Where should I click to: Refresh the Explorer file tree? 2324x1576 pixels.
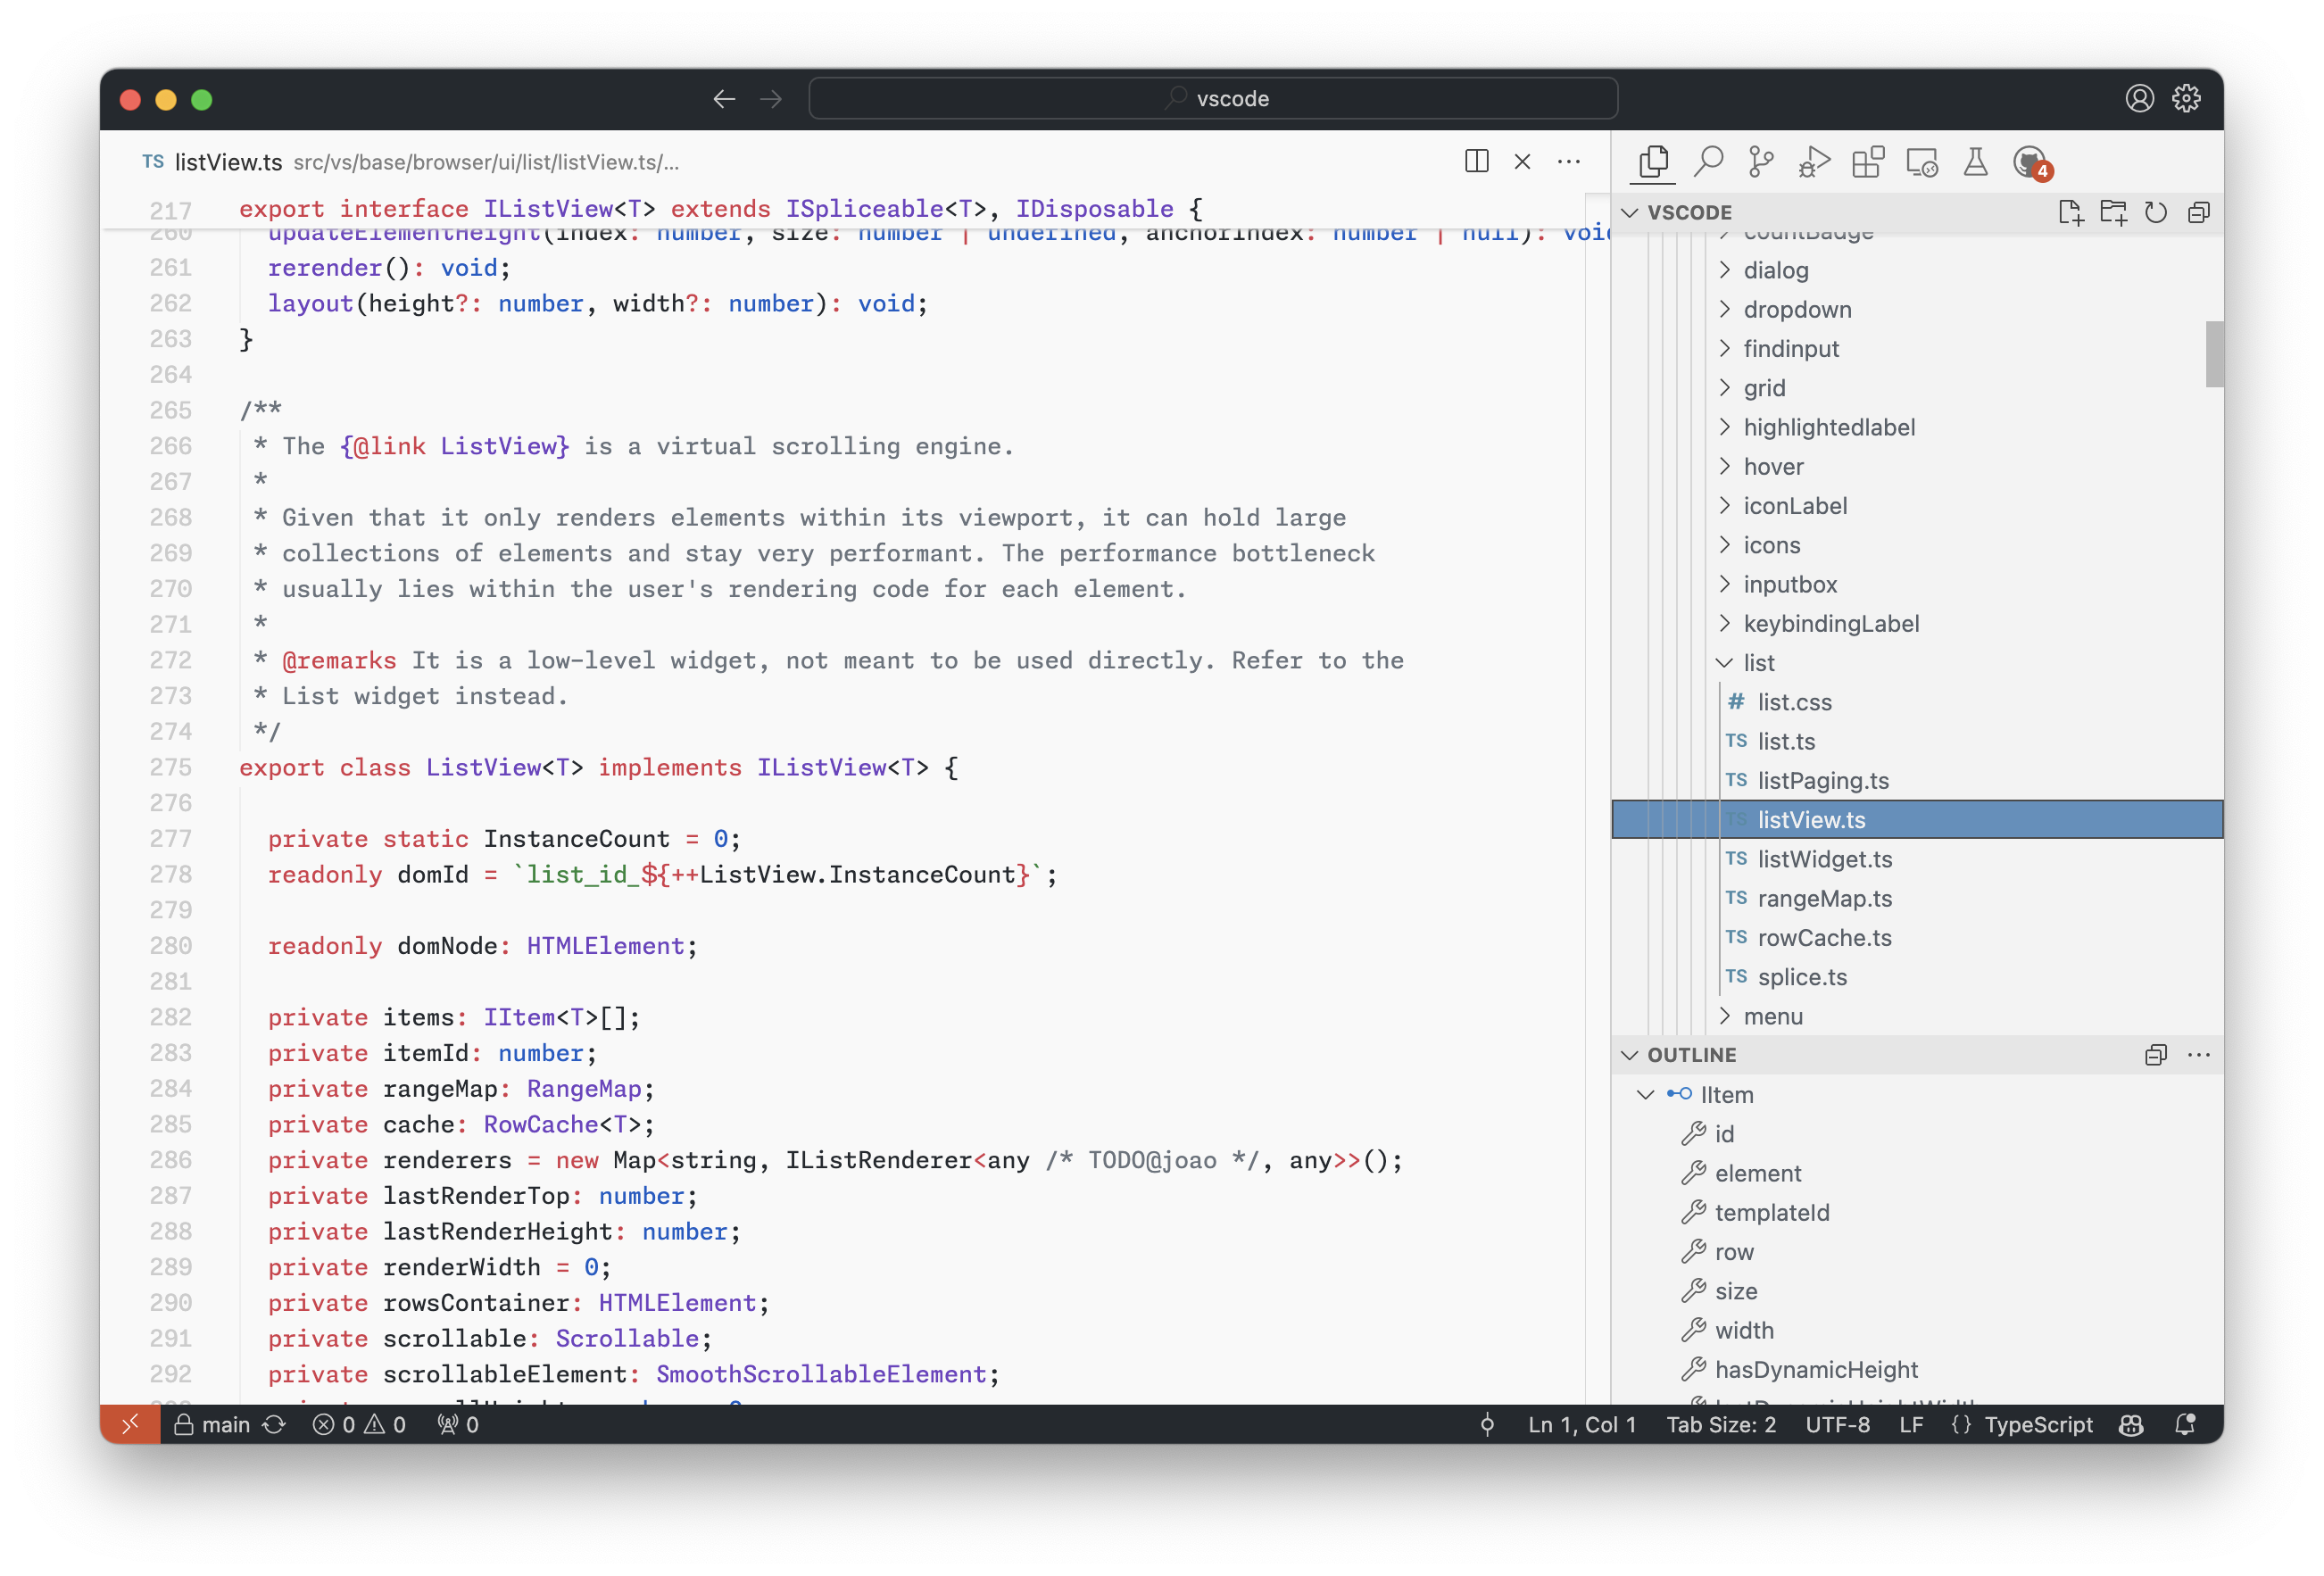[2155, 212]
